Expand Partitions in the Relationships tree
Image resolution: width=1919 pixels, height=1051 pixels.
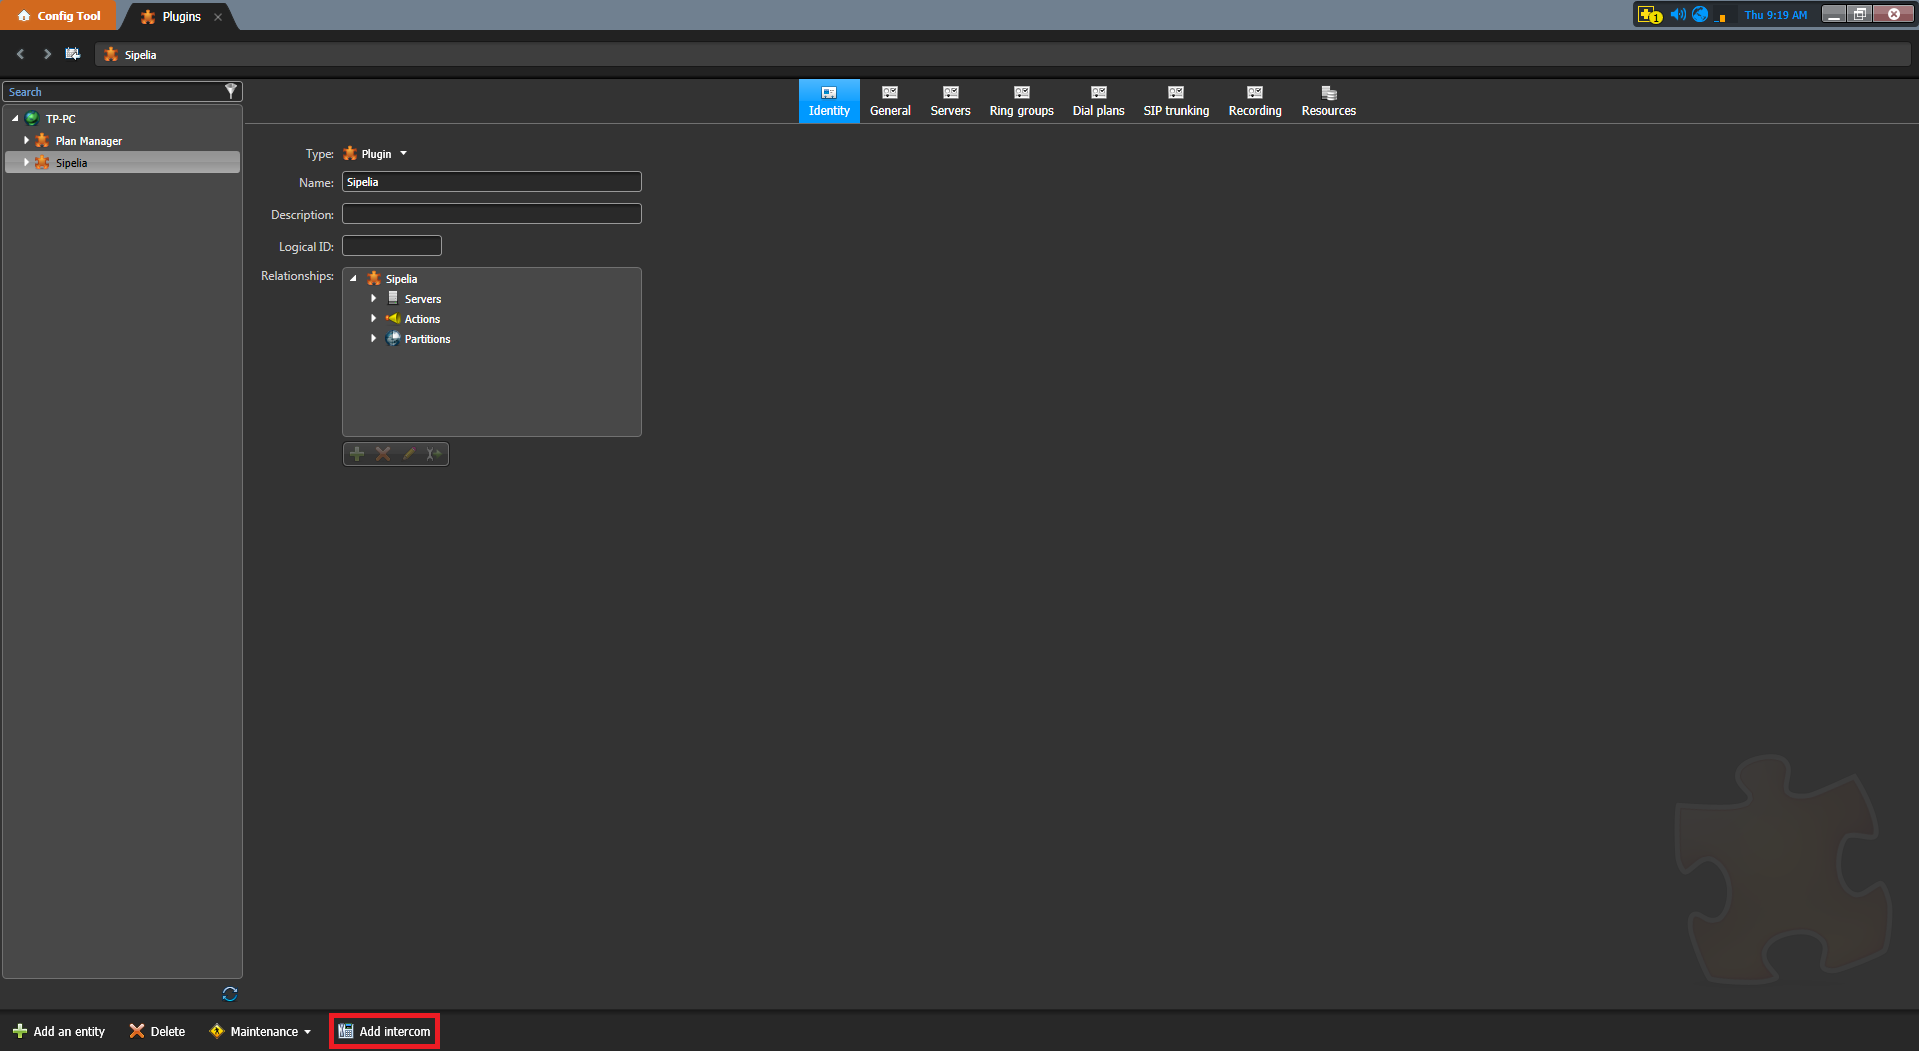[374, 339]
